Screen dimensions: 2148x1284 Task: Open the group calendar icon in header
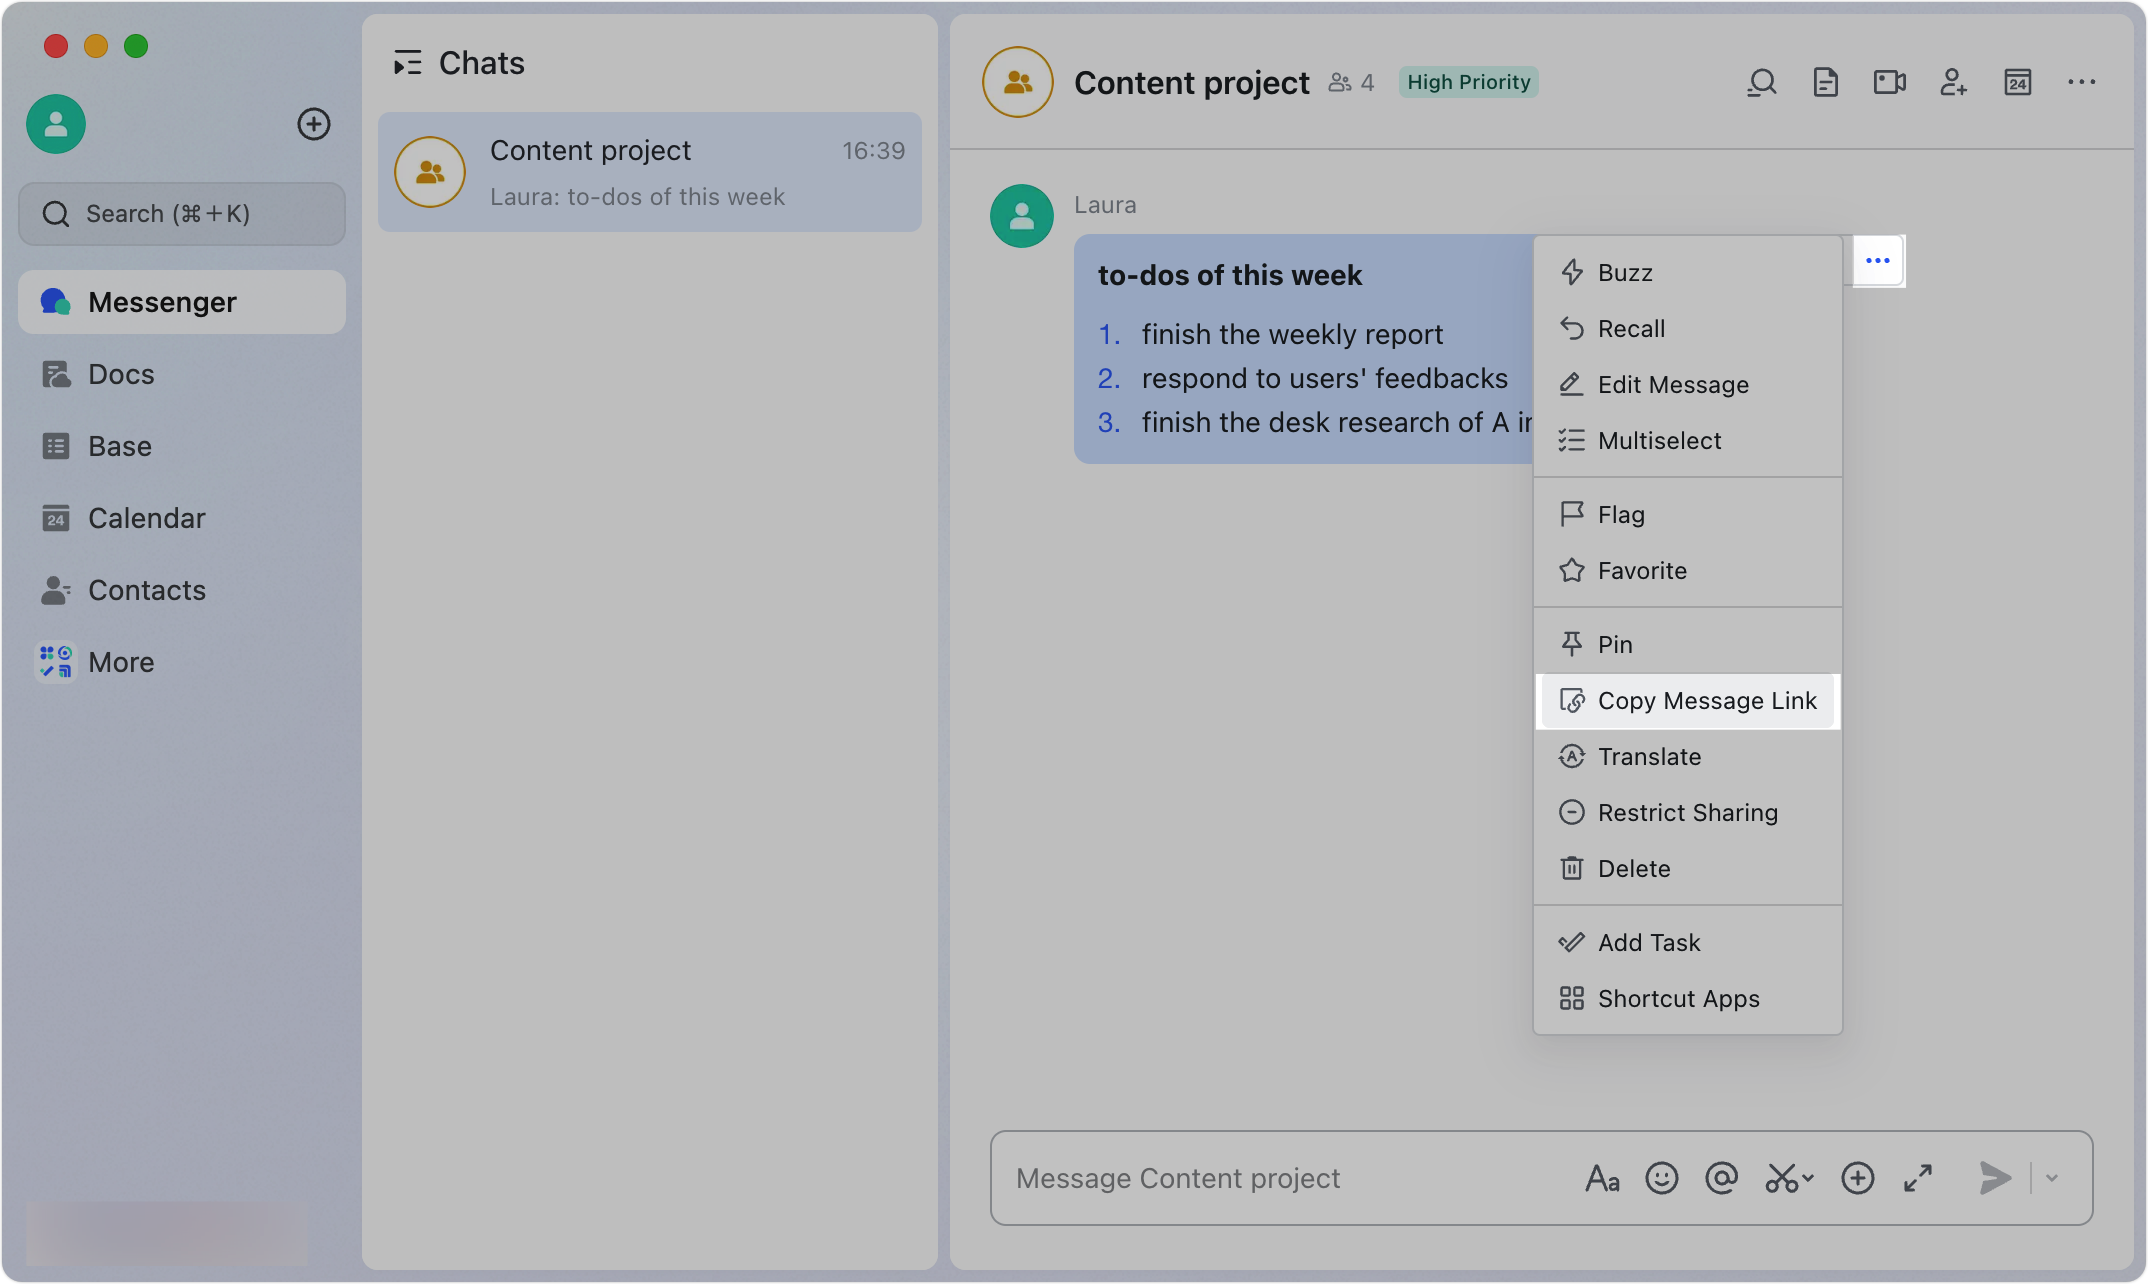[x=2017, y=82]
